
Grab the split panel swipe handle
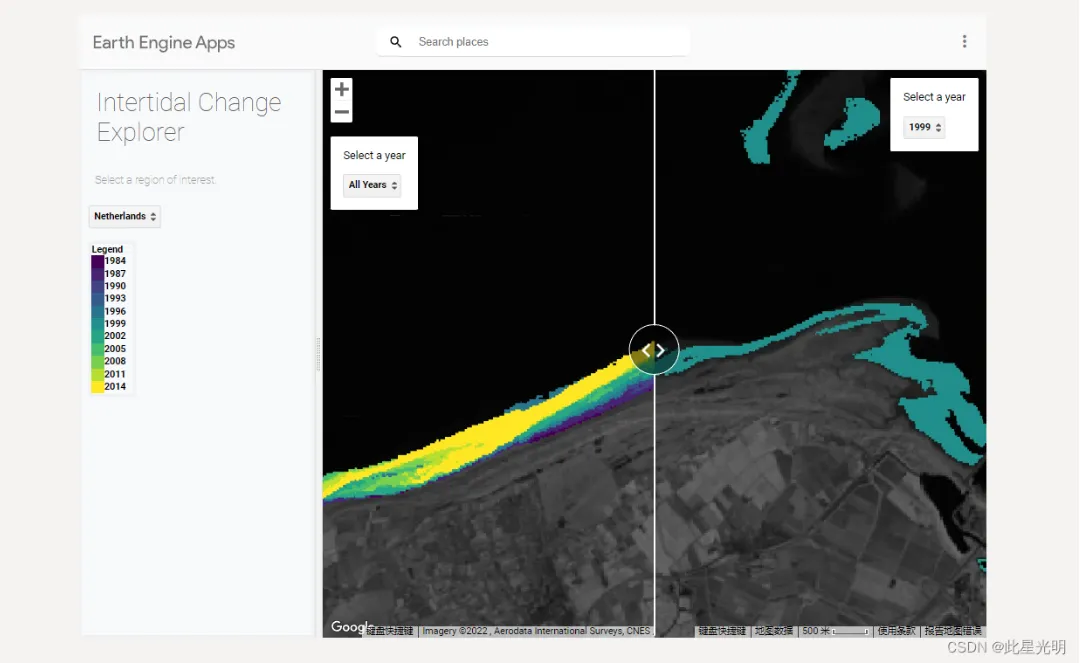click(x=654, y=350)
